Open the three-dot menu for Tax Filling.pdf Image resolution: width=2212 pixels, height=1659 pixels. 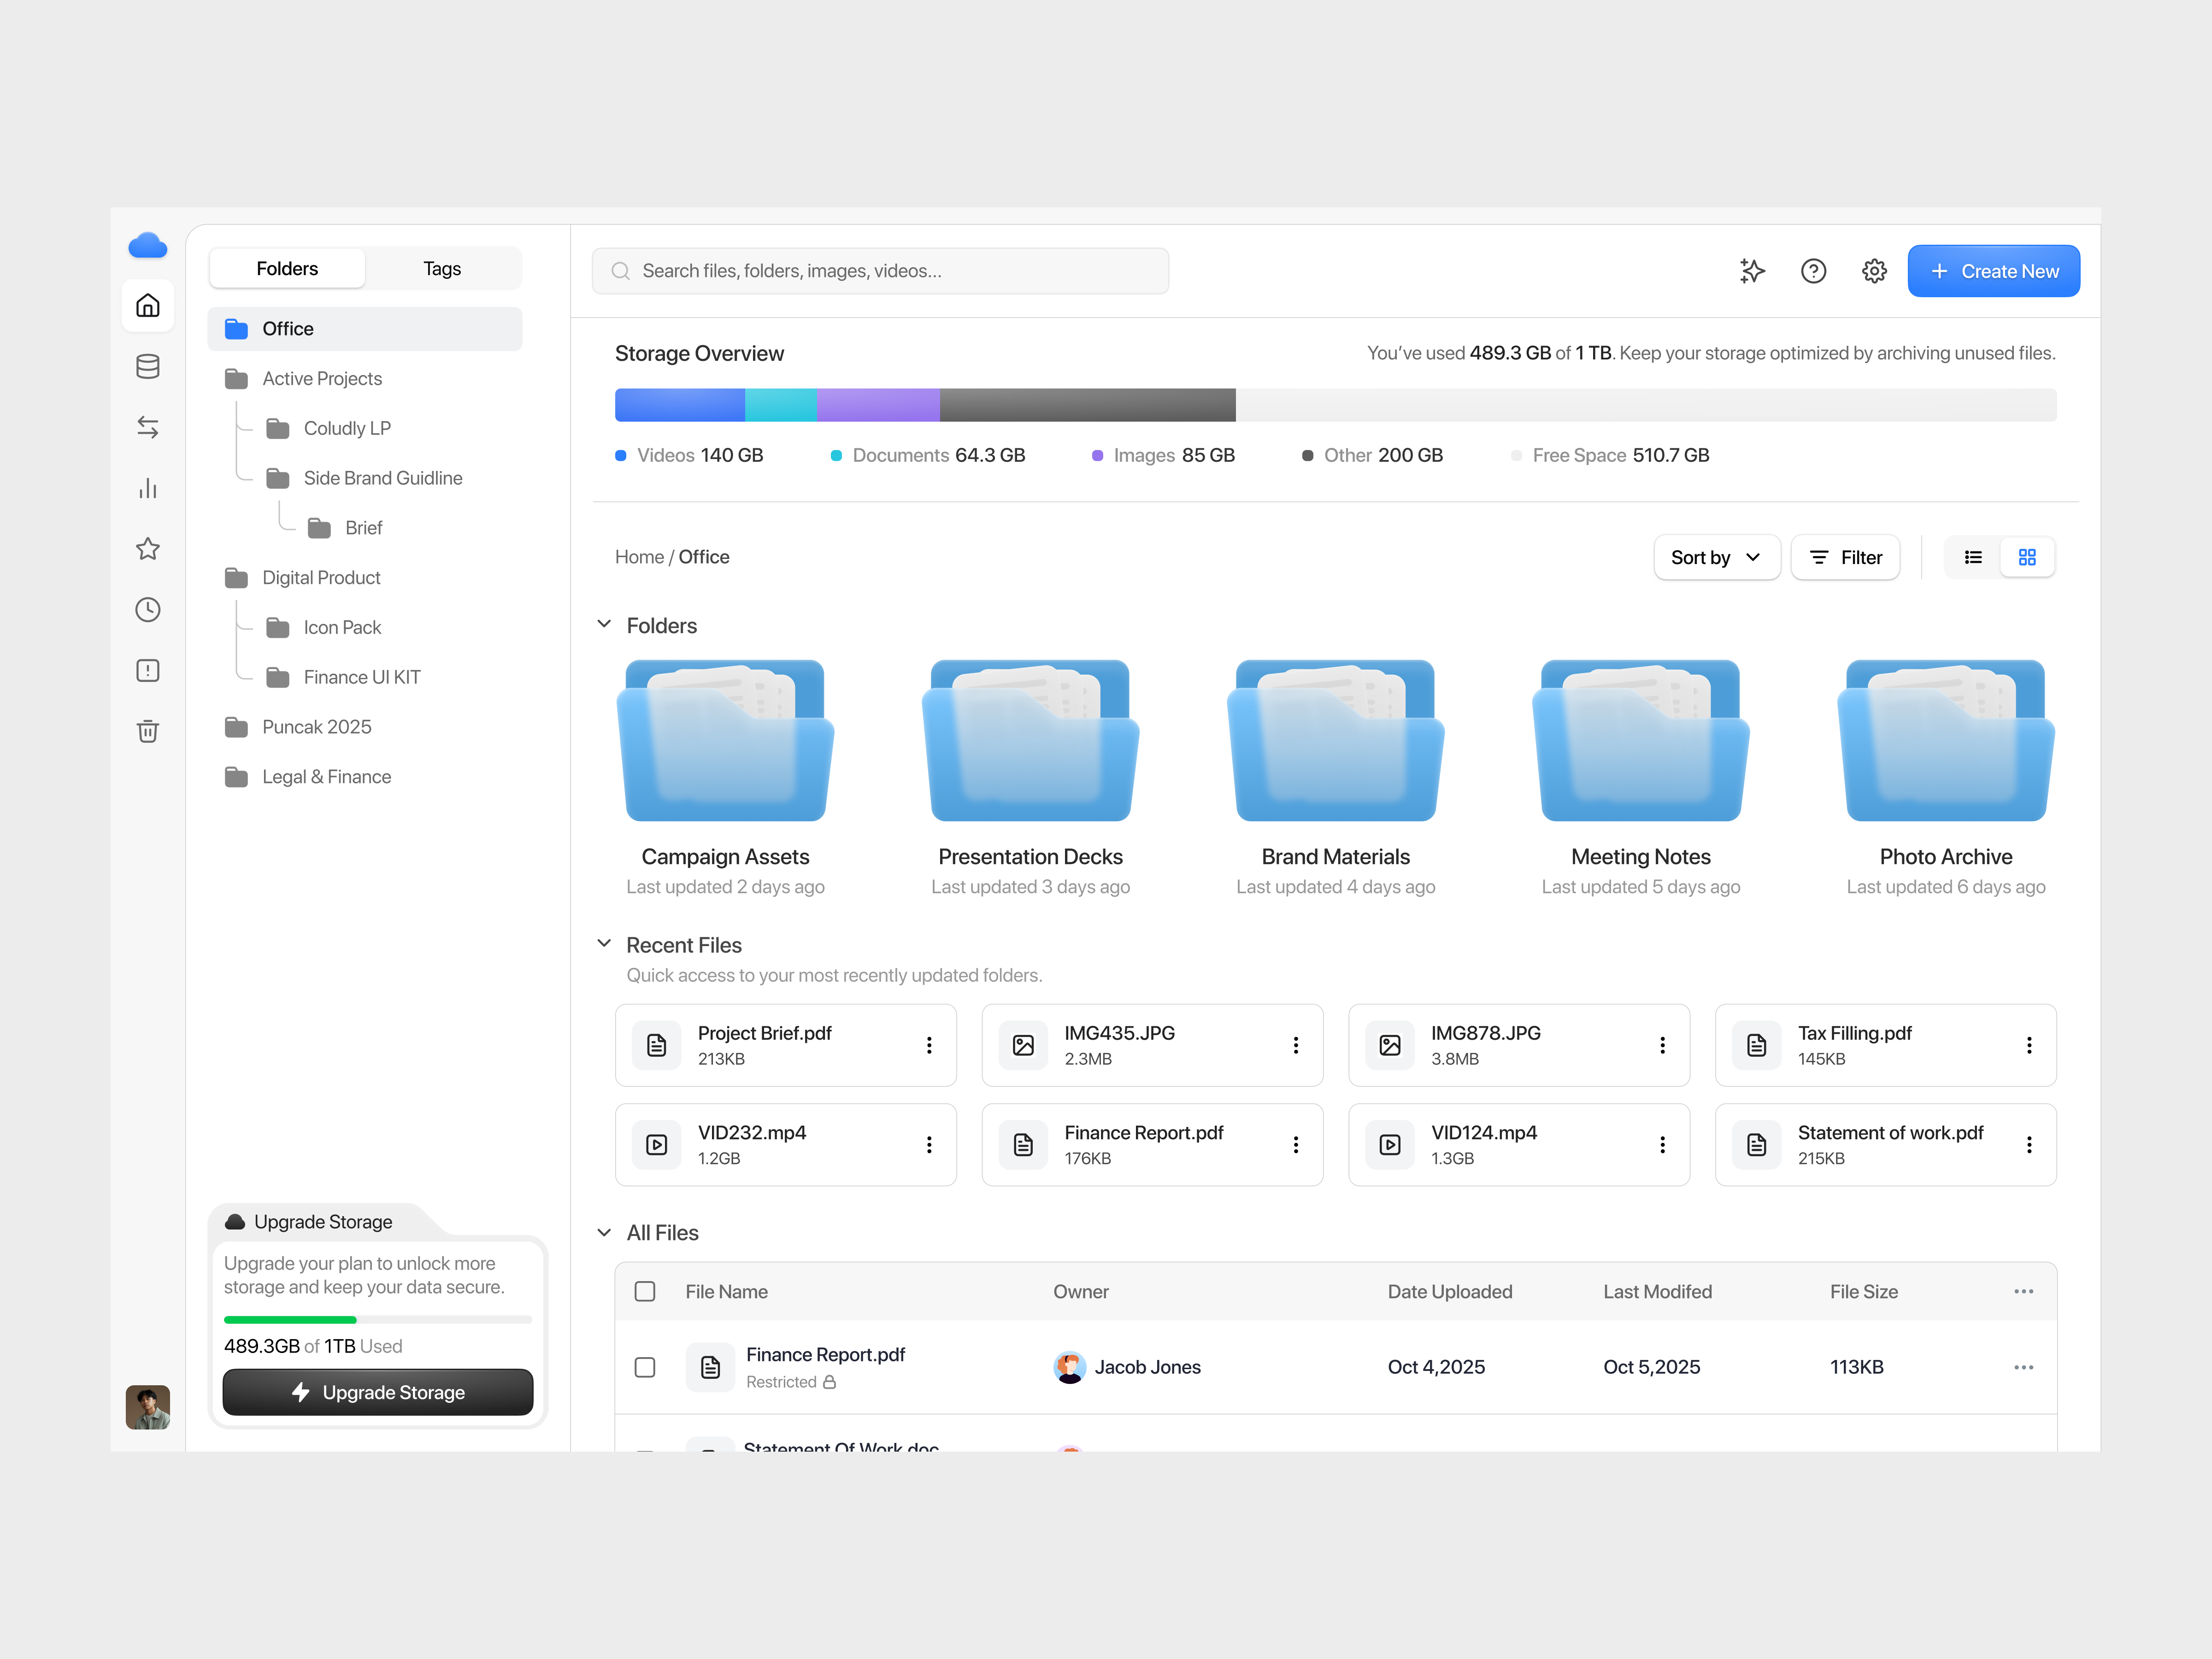point(2029,1045)
